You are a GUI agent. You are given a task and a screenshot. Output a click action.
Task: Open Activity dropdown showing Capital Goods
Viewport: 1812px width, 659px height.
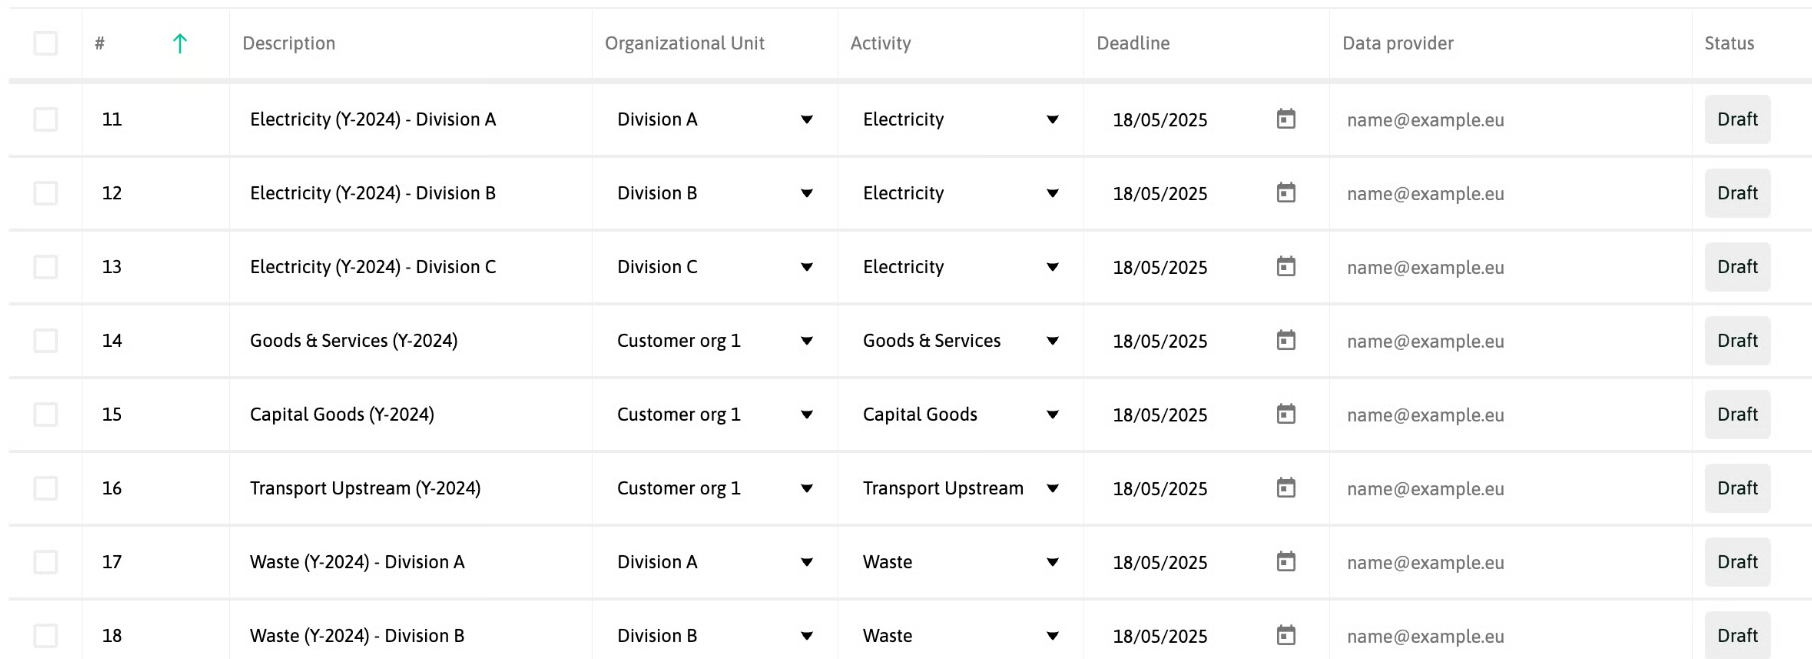click(x=960, y=414)
